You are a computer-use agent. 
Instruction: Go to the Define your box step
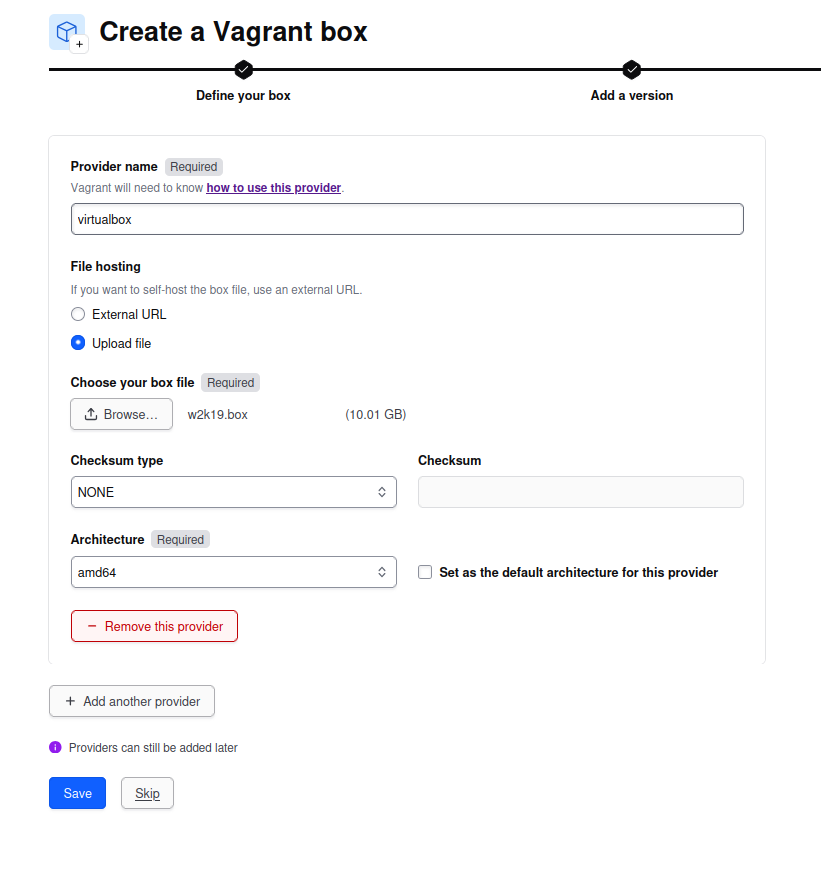pos(243,96)
